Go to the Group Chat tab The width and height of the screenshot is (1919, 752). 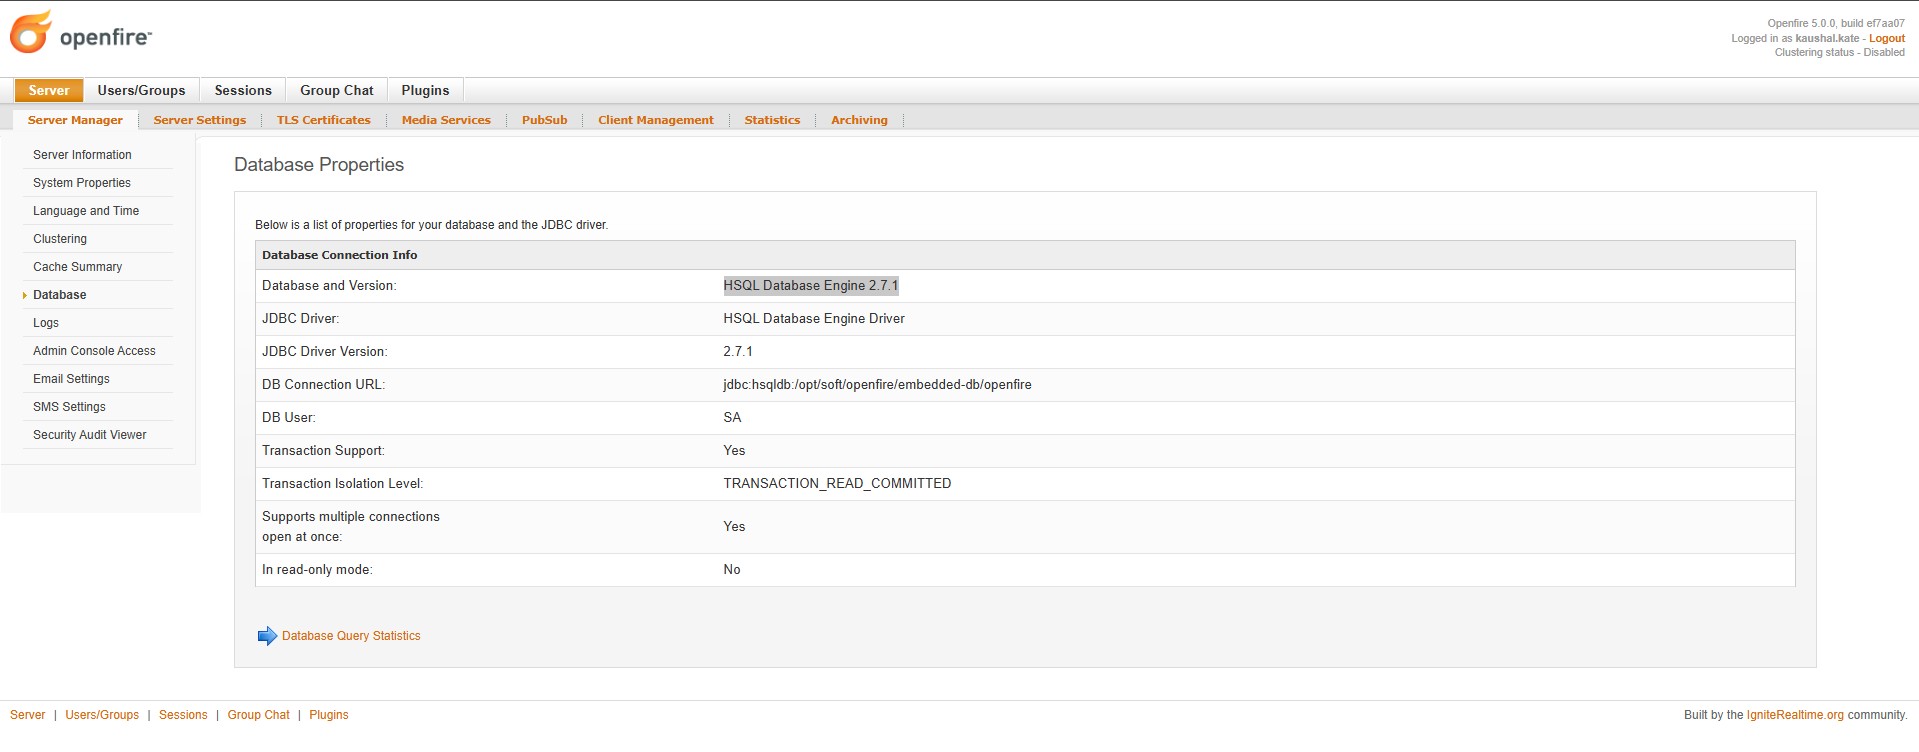337,90
